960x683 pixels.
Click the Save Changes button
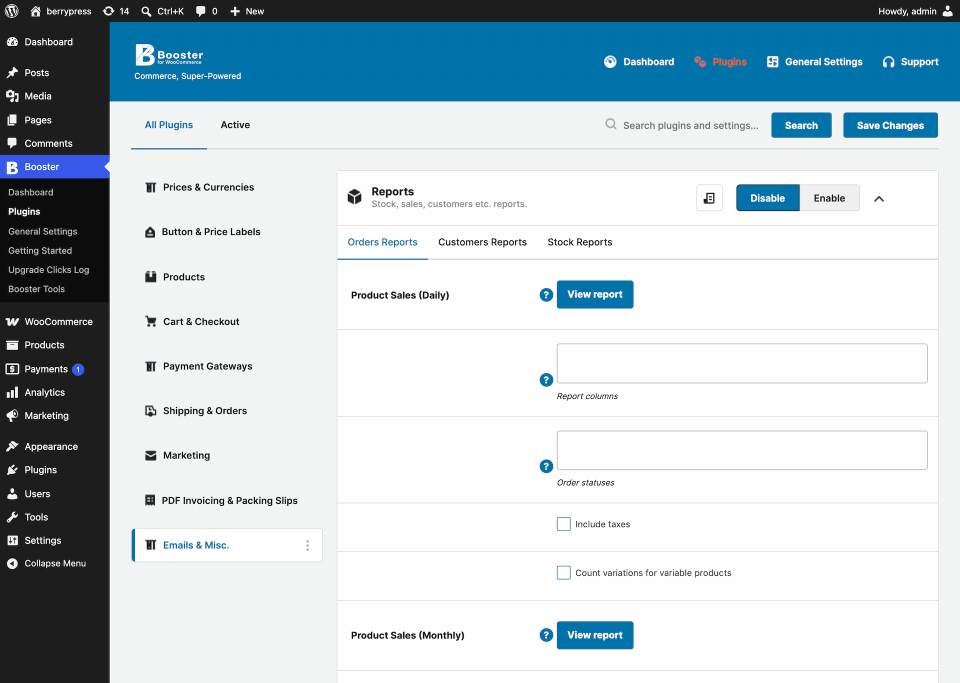[890, 125]
